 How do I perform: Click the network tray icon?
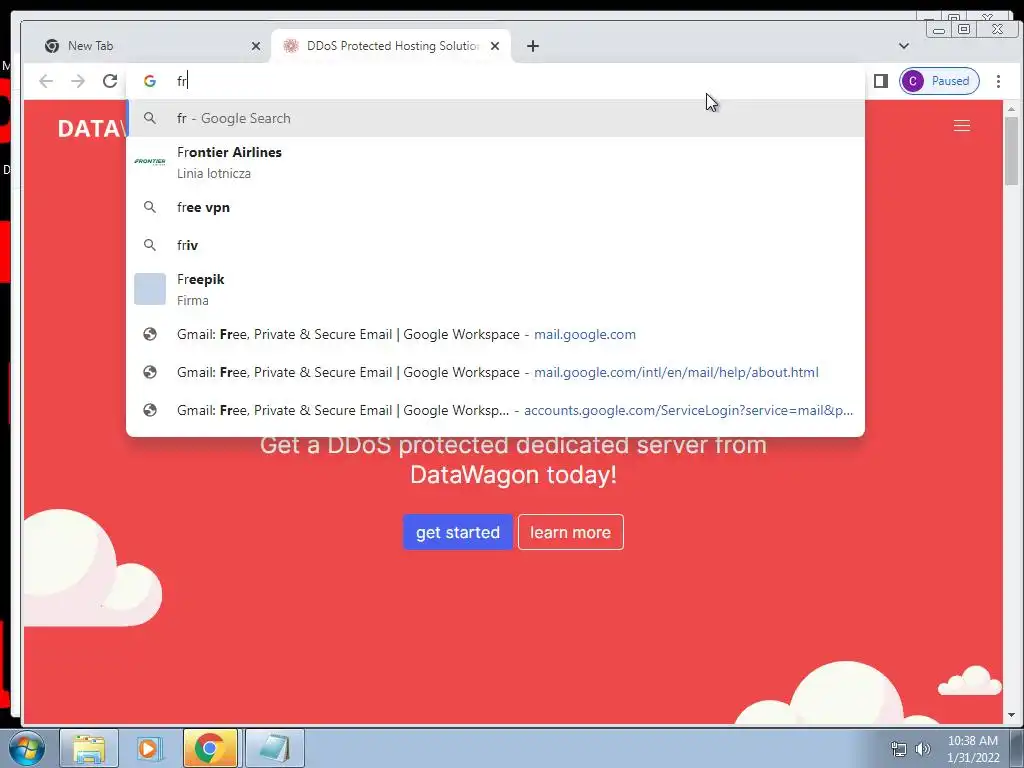(899, 749)
